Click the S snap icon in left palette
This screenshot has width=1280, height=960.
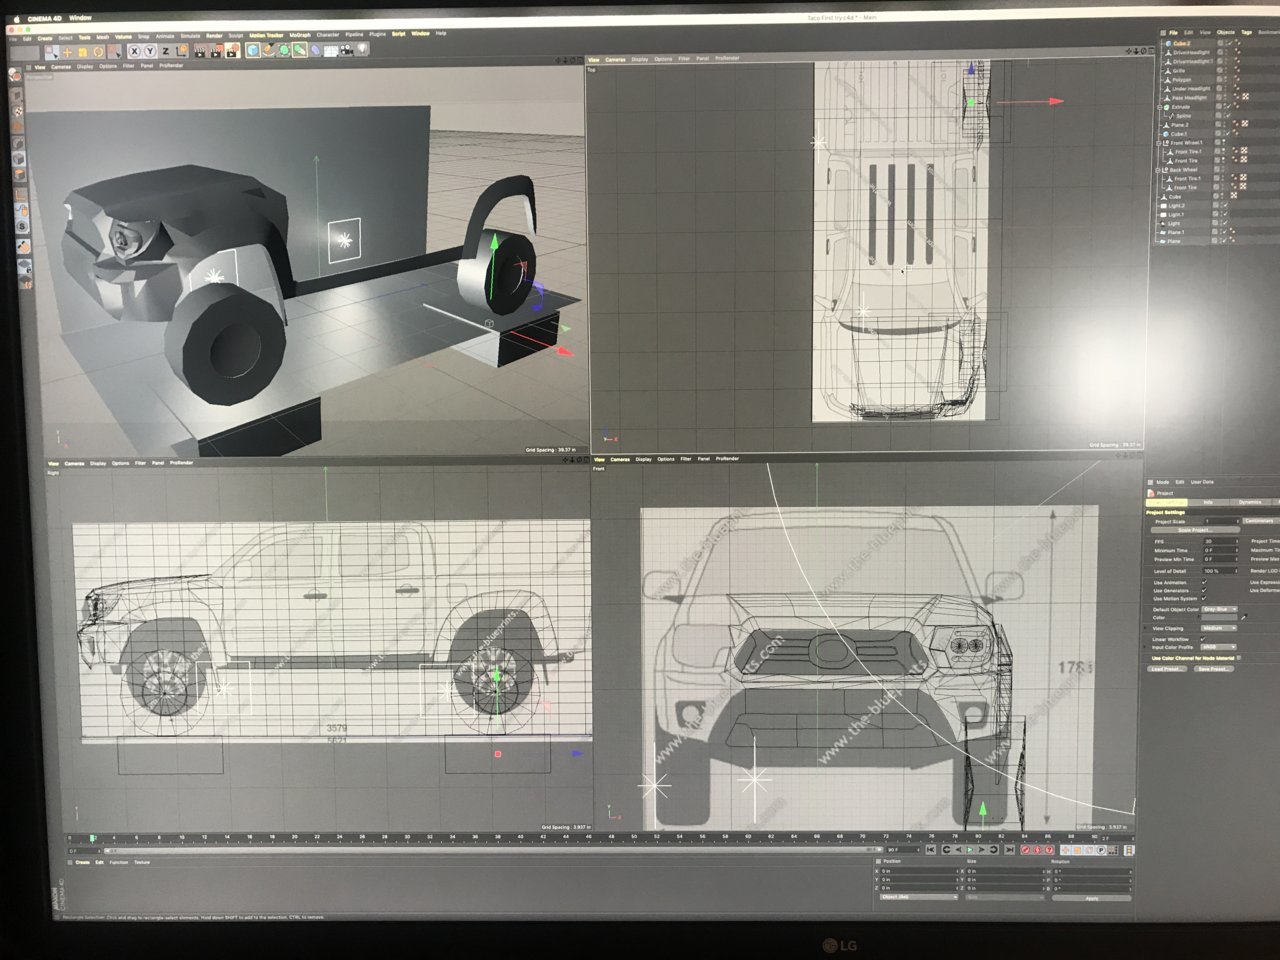(x=21, y=227)
